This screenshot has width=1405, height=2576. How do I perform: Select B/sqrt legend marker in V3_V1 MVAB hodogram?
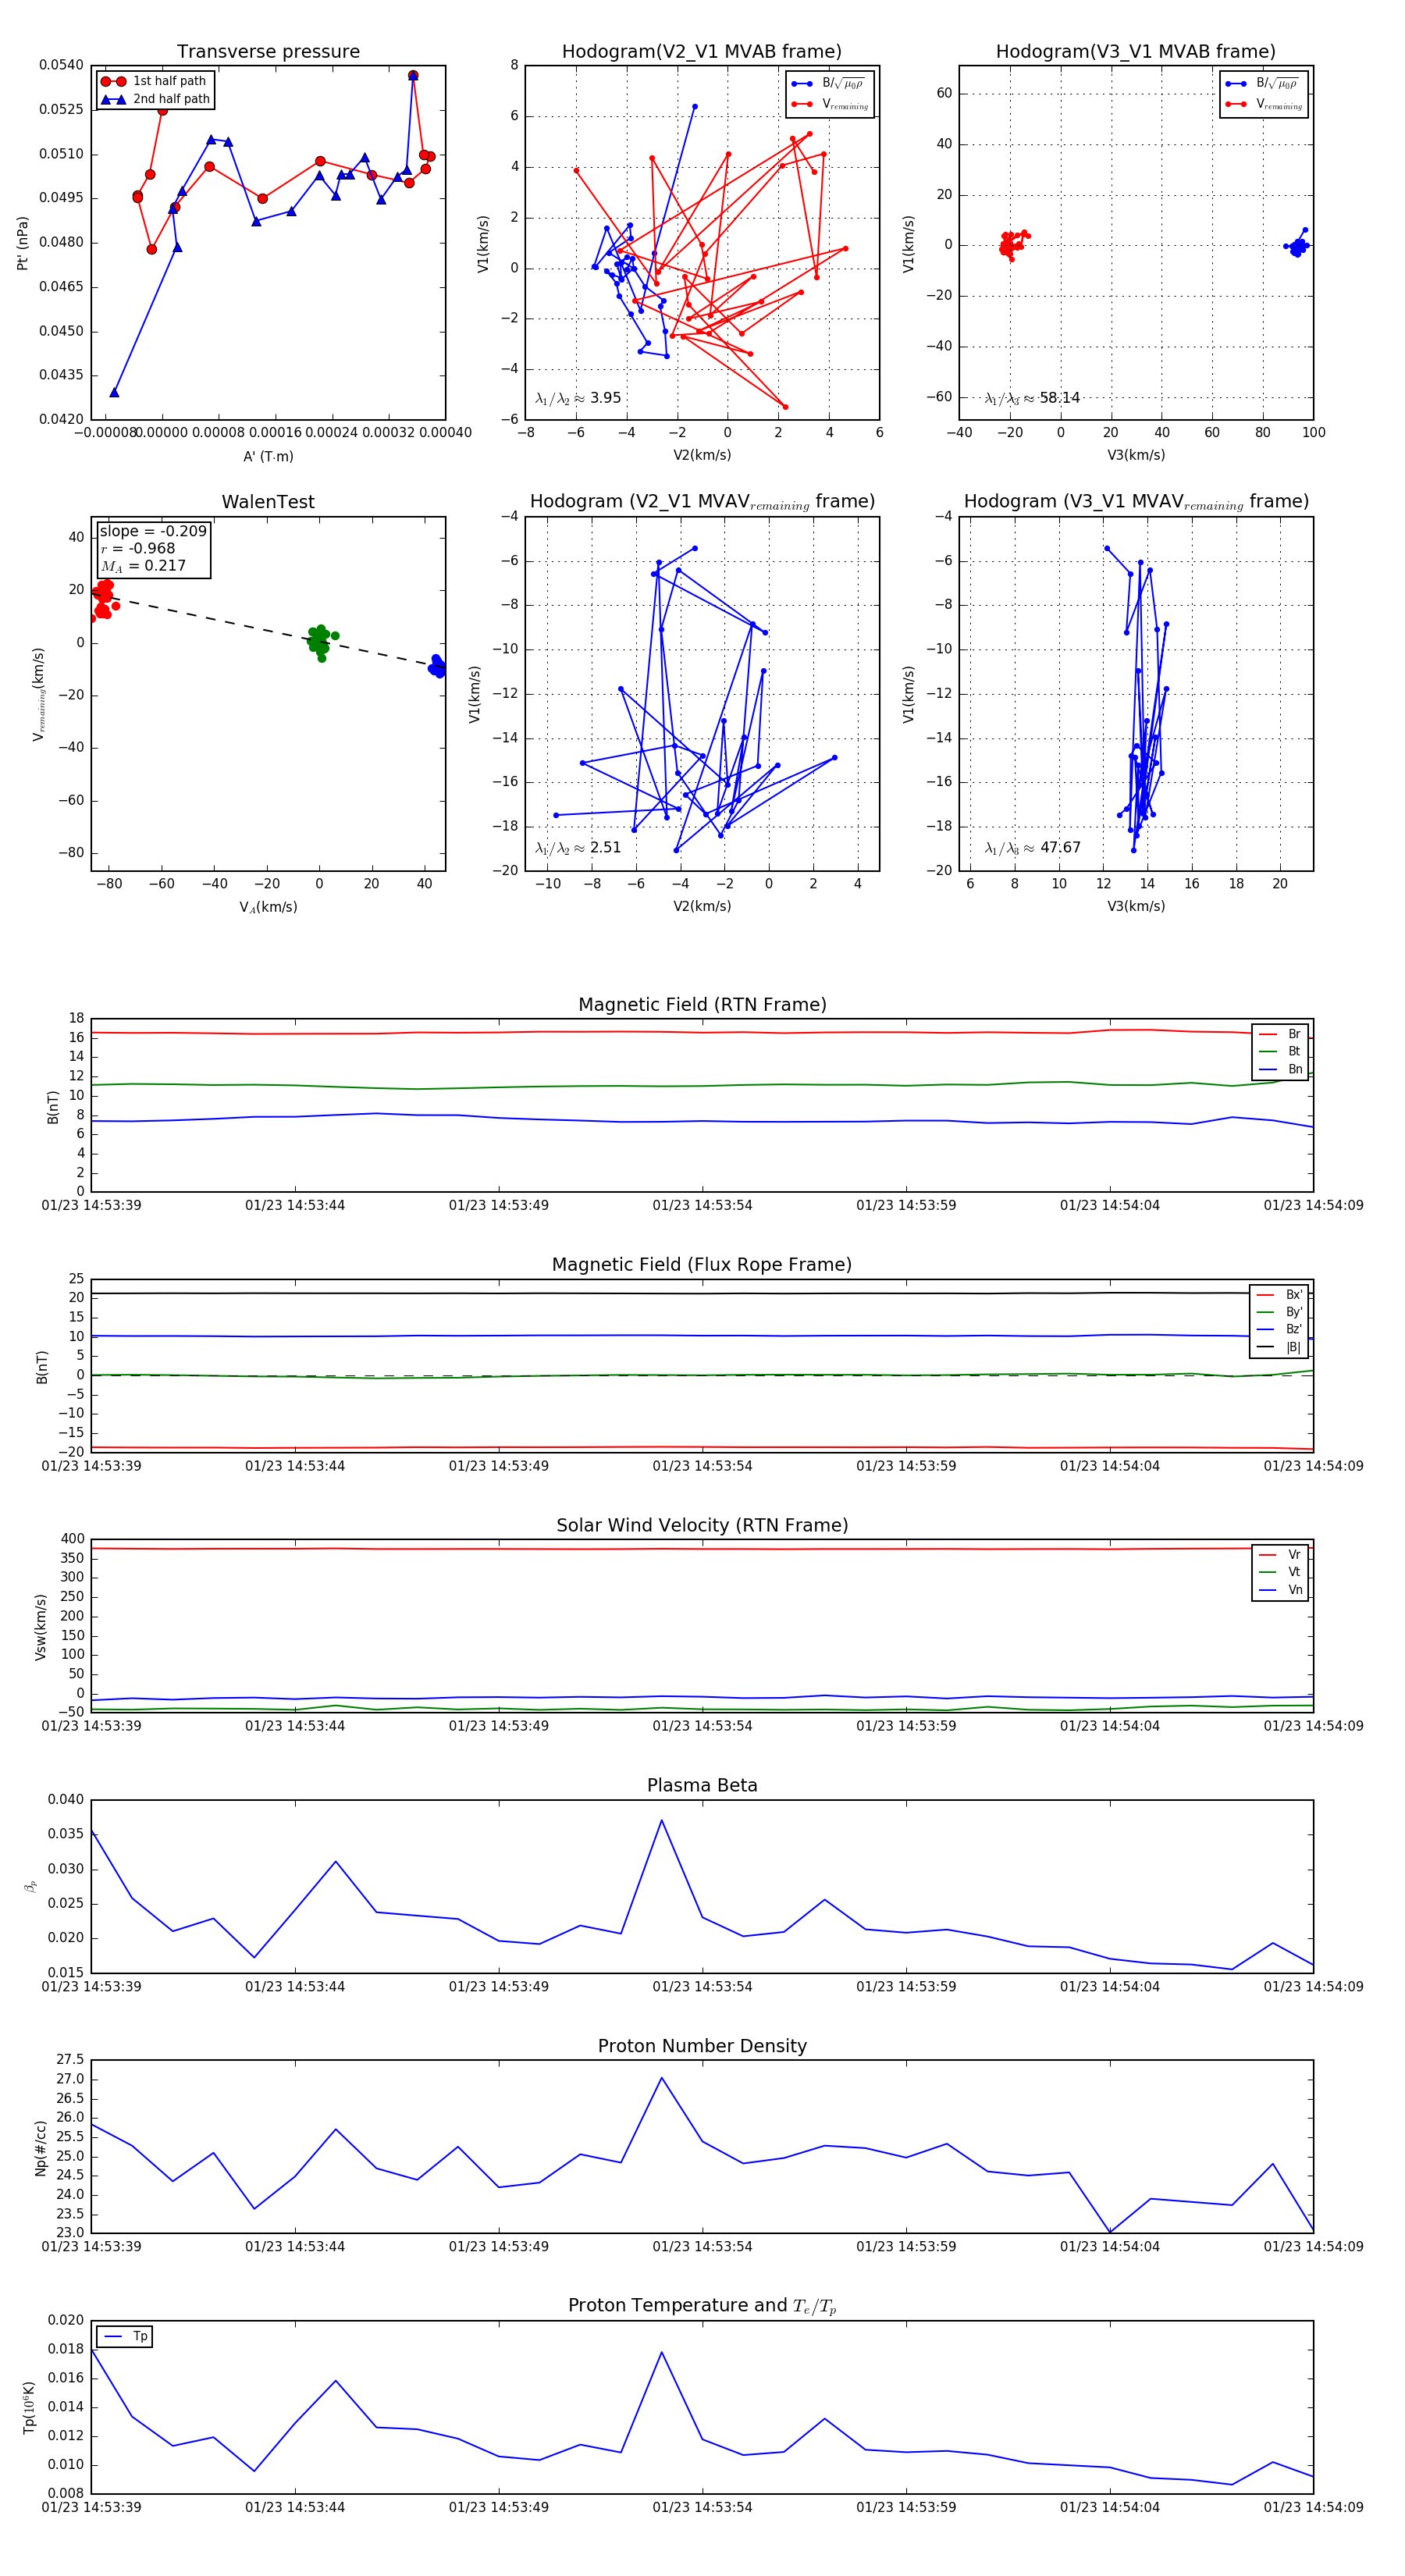click(1236, 84)
